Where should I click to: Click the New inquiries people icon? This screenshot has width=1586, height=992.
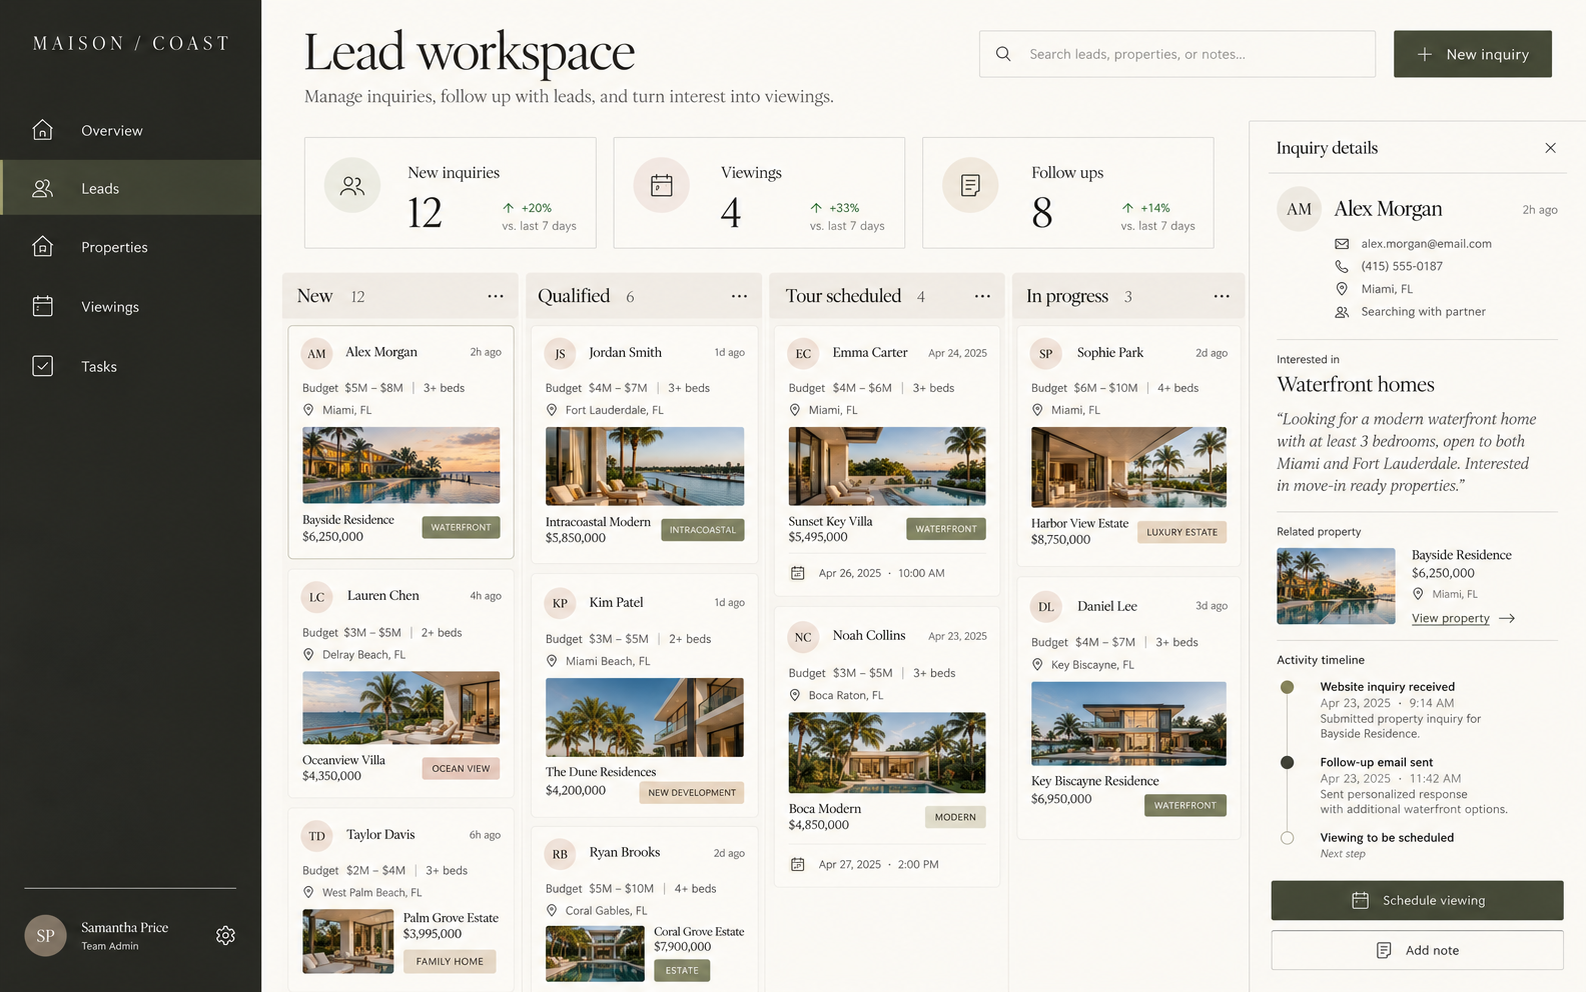(x=352, y=185)
